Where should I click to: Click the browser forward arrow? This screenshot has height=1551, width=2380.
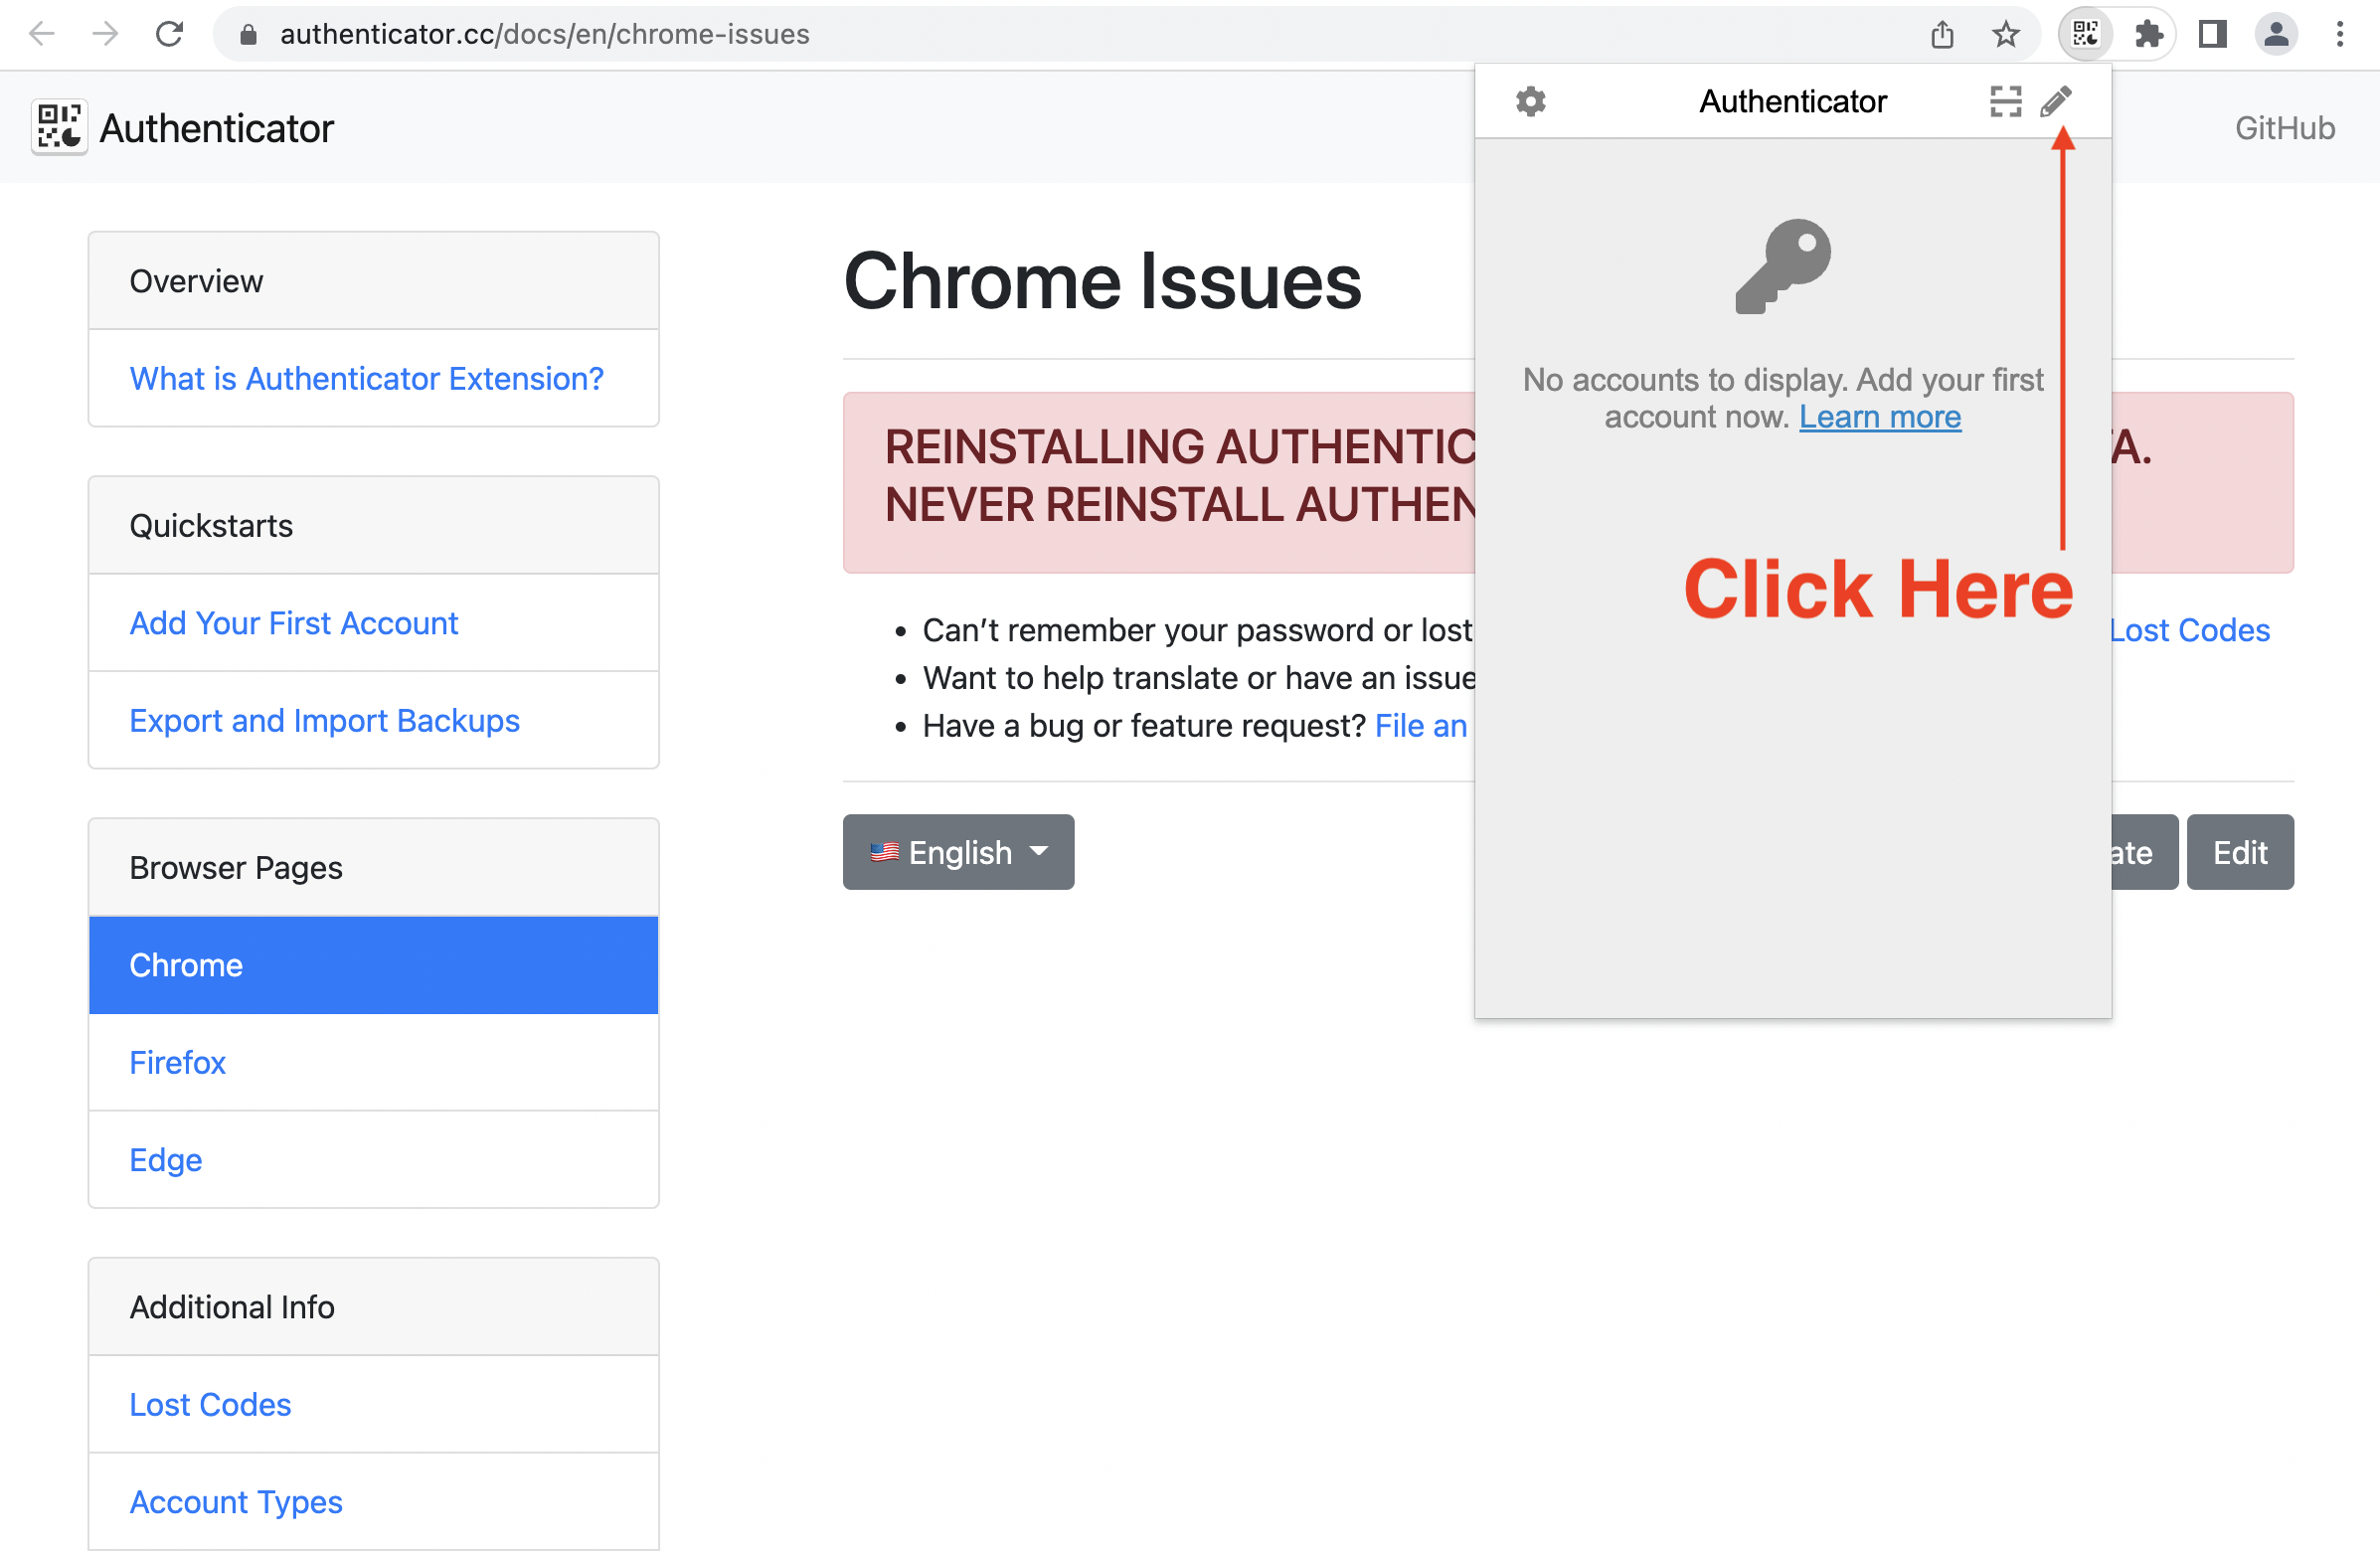click(x=105, y=34)
